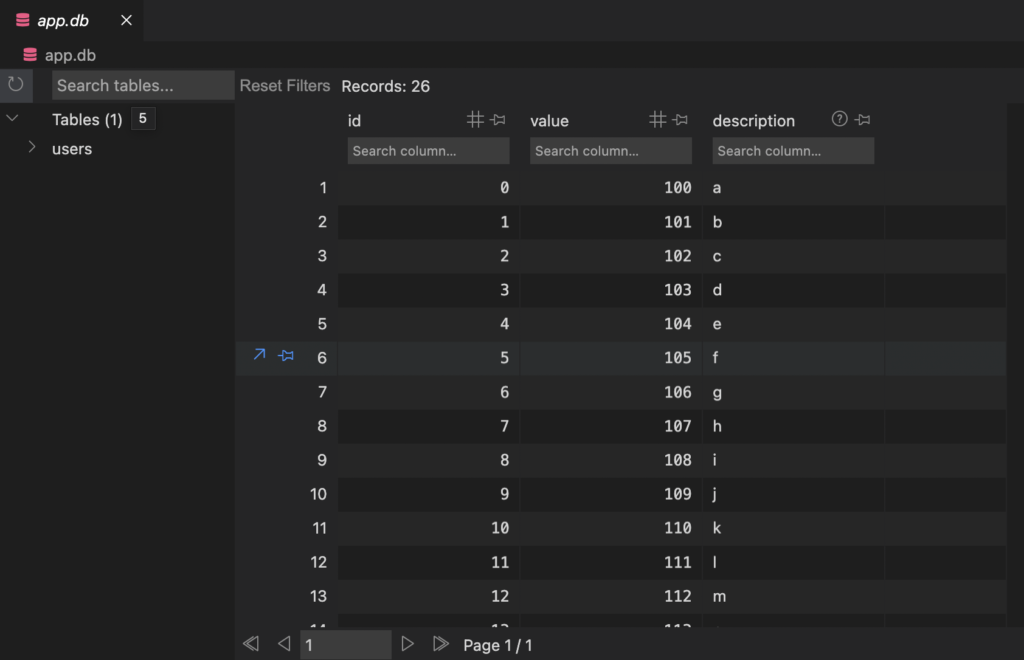
Task: Open row 6 with the arrow icon
Action: click(x=260, y=355)
